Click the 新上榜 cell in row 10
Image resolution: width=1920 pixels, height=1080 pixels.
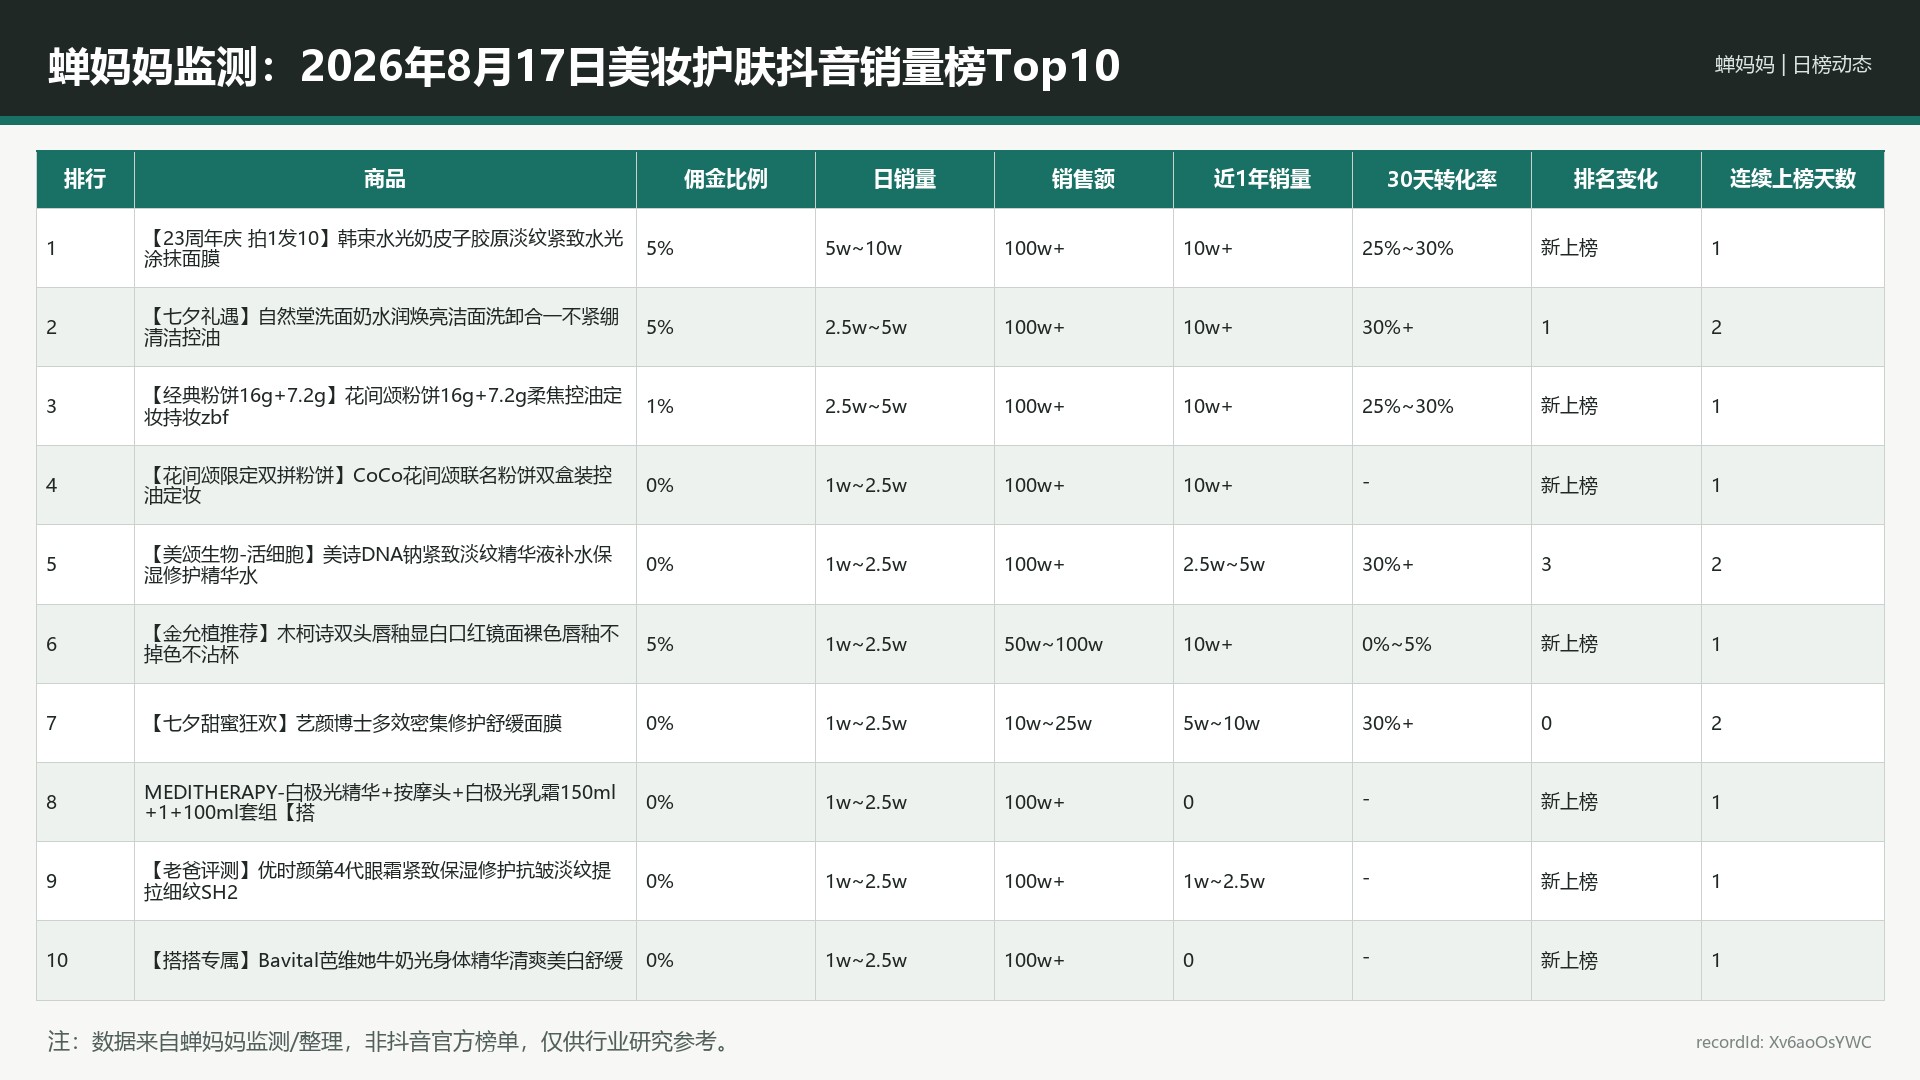point(1616,960)
